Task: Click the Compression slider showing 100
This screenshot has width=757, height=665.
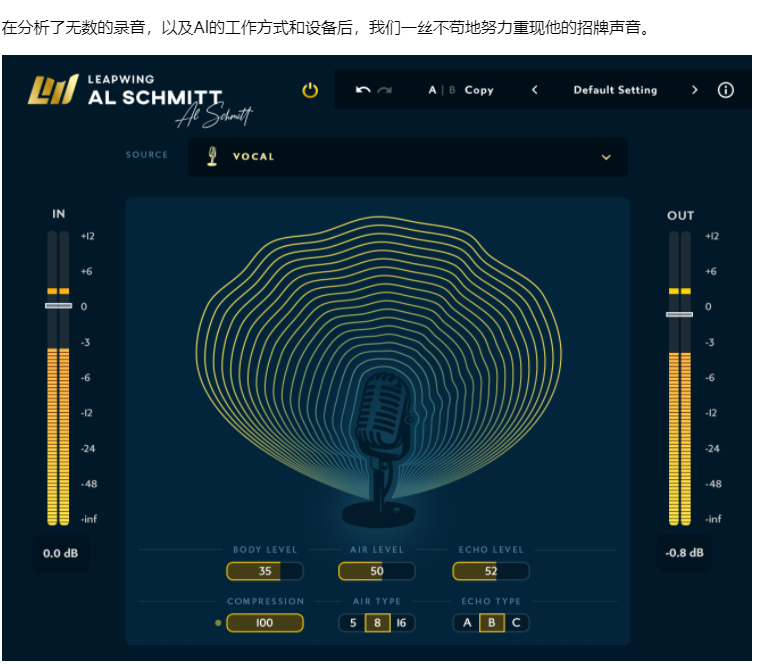Action: pyautogui.click(x=265, y=623)
